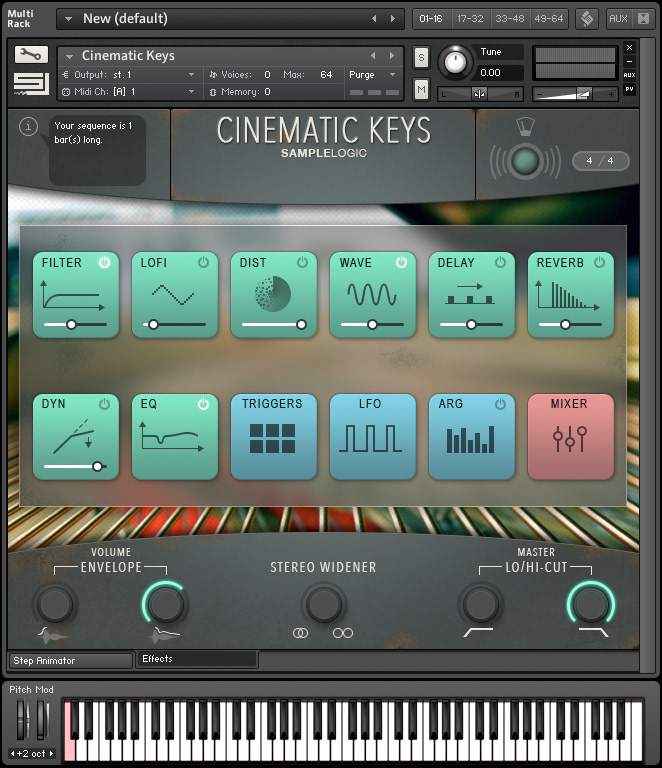Expand the New (default) multi dropdown

point(69,19)
